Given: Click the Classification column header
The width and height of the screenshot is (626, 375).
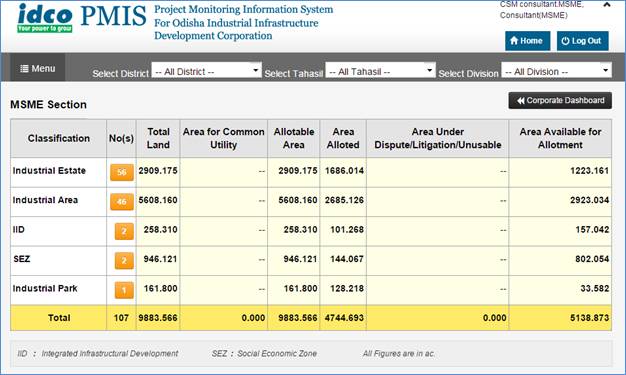Looking at the screenshot, I should pos(59,138).
